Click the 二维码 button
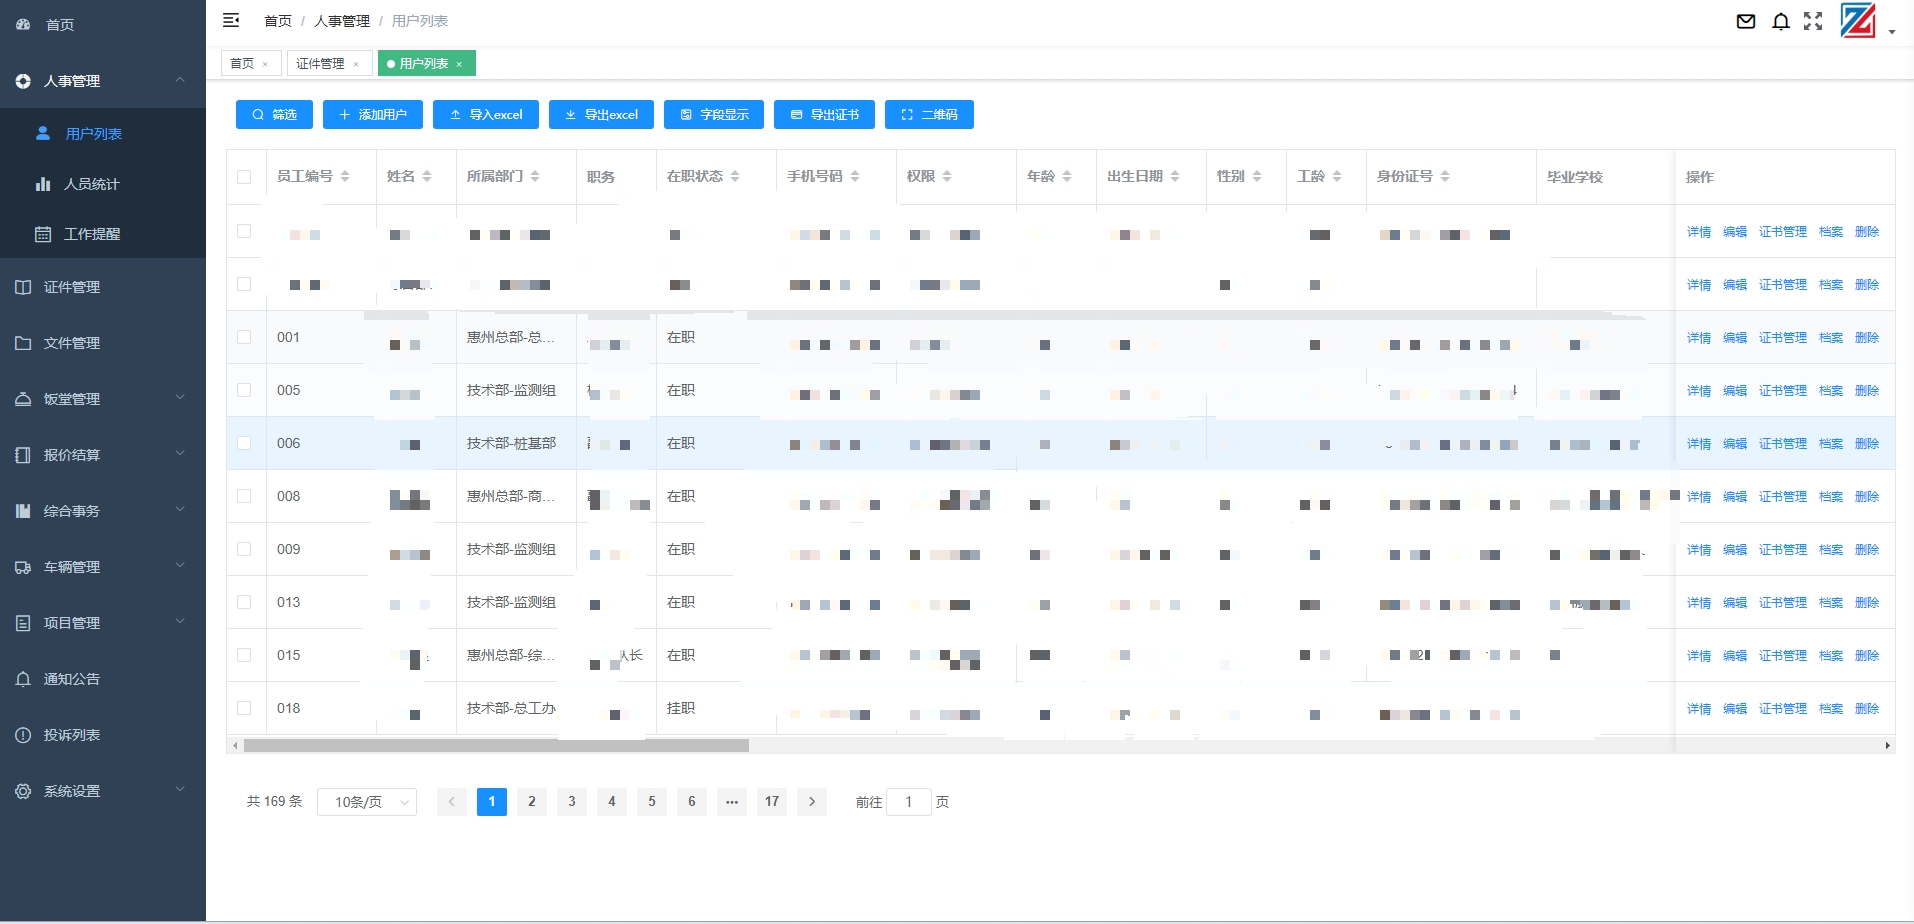 (x=929, y=115)
